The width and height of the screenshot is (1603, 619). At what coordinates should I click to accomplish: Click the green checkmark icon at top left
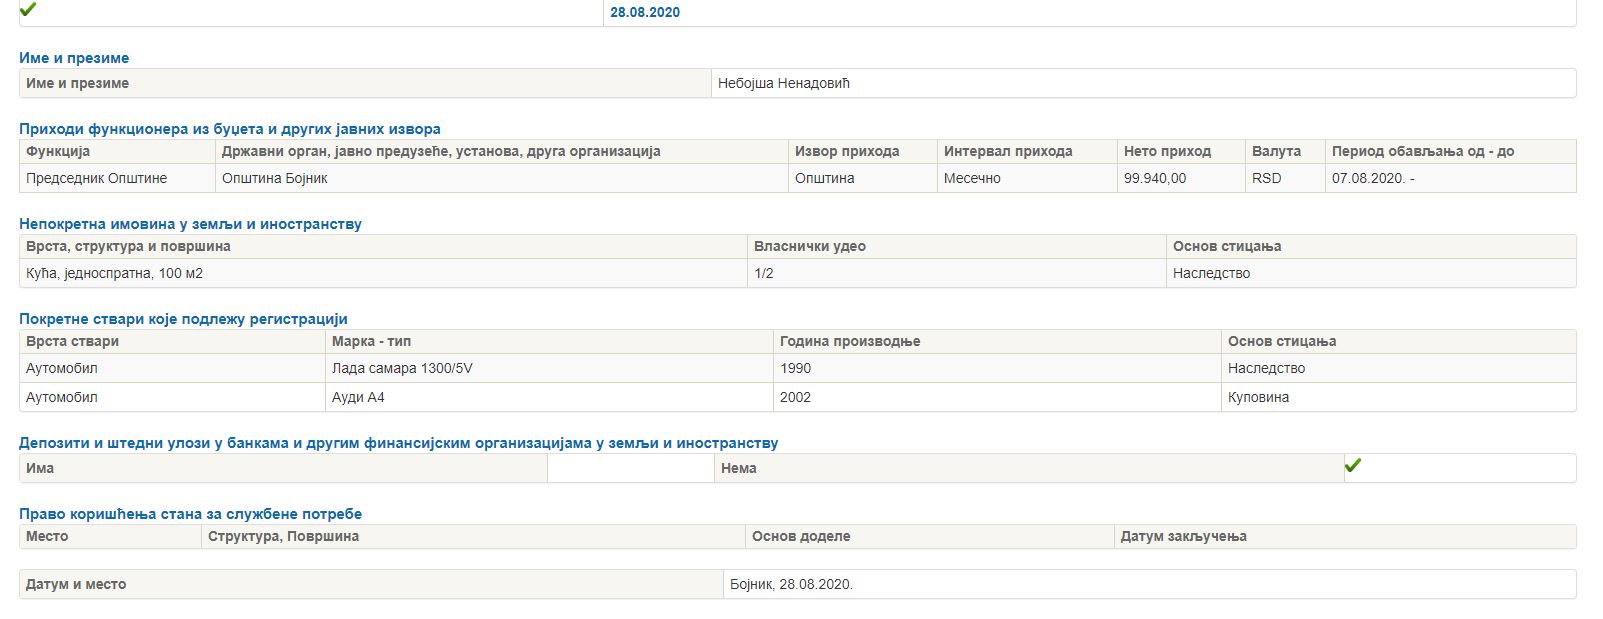click(28, 10)
